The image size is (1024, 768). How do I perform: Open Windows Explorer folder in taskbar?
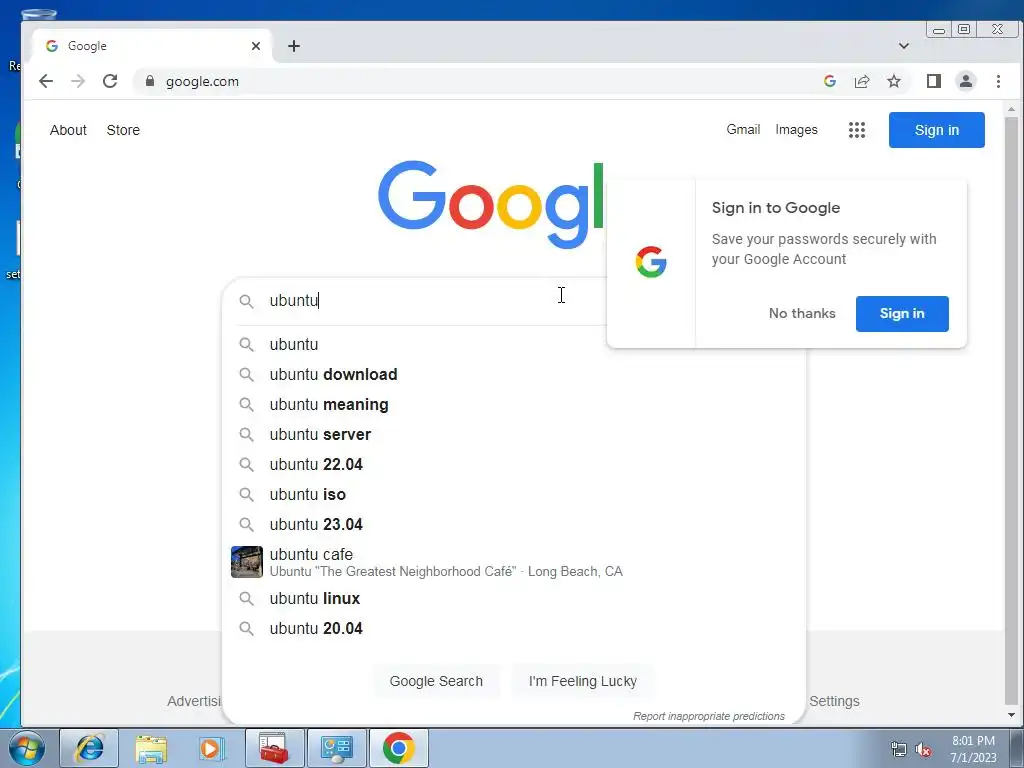pos(151,748)
